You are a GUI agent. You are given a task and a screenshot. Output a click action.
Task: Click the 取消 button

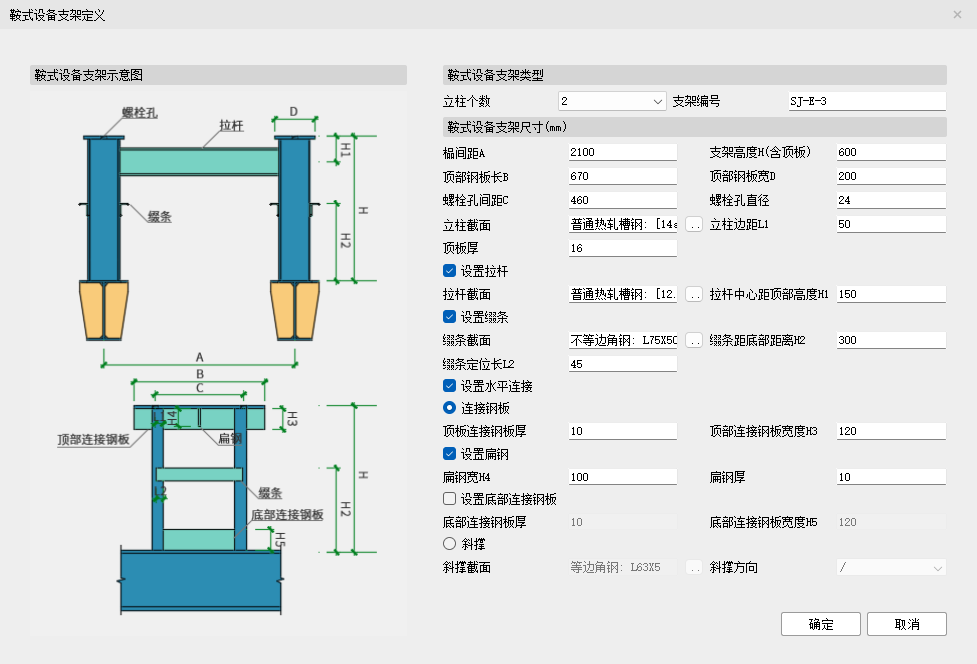(906, 624)
